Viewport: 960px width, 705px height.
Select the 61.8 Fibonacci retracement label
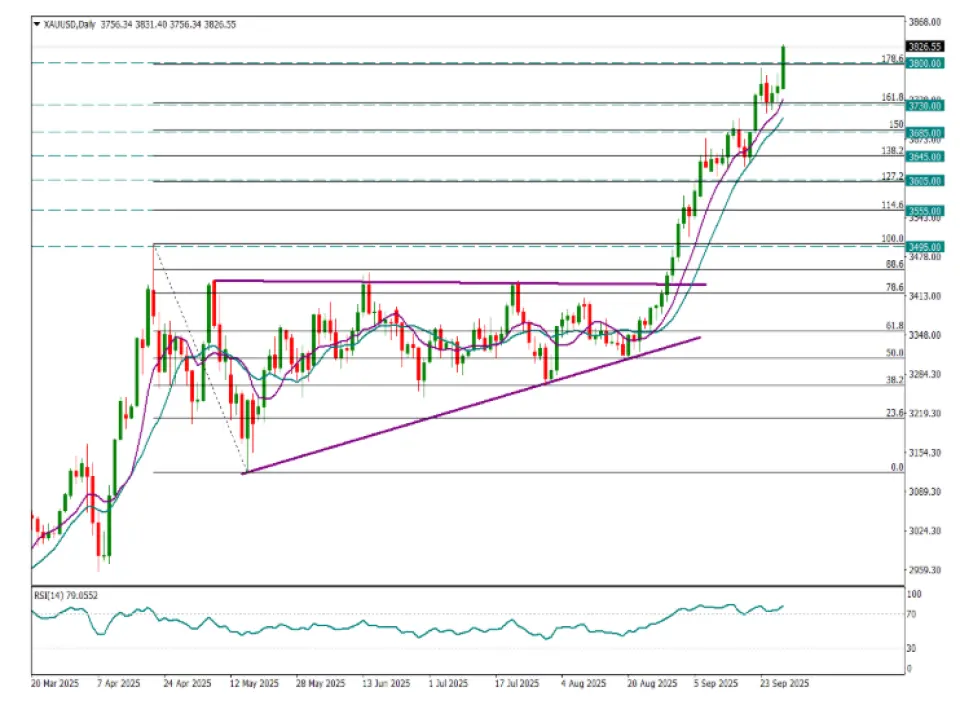point(895,326)
